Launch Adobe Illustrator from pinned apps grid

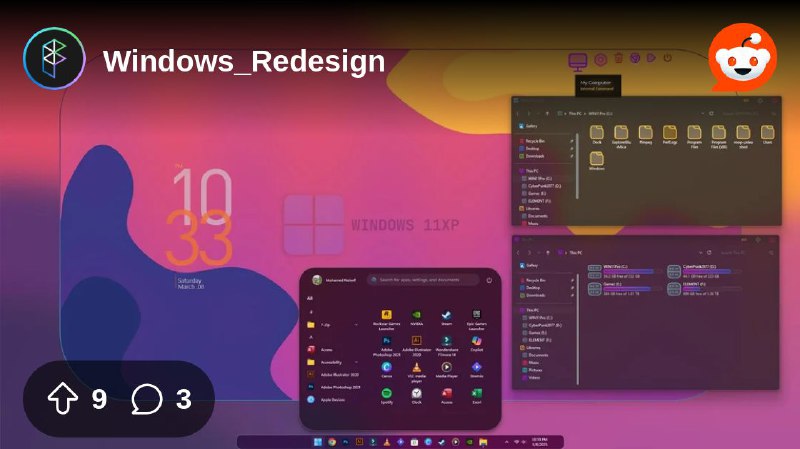[x=416, y=346]
